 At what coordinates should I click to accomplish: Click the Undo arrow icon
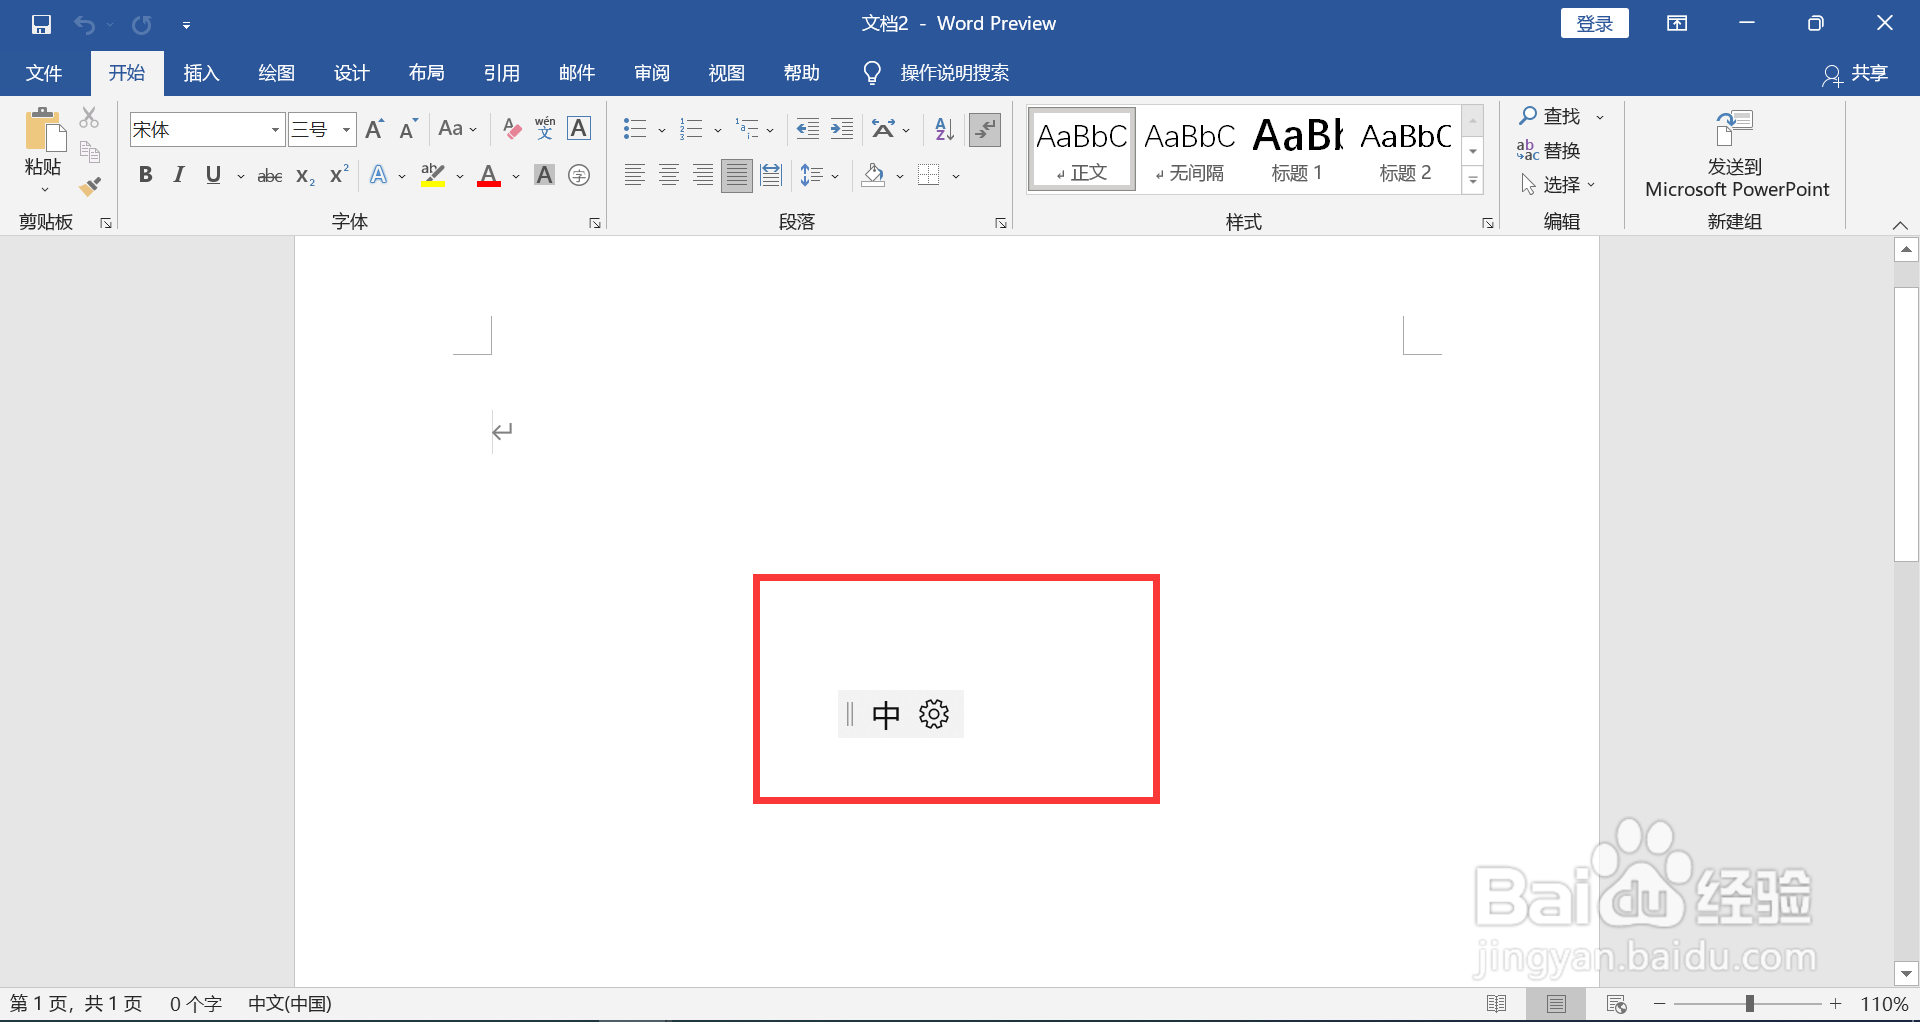(84, 24)
